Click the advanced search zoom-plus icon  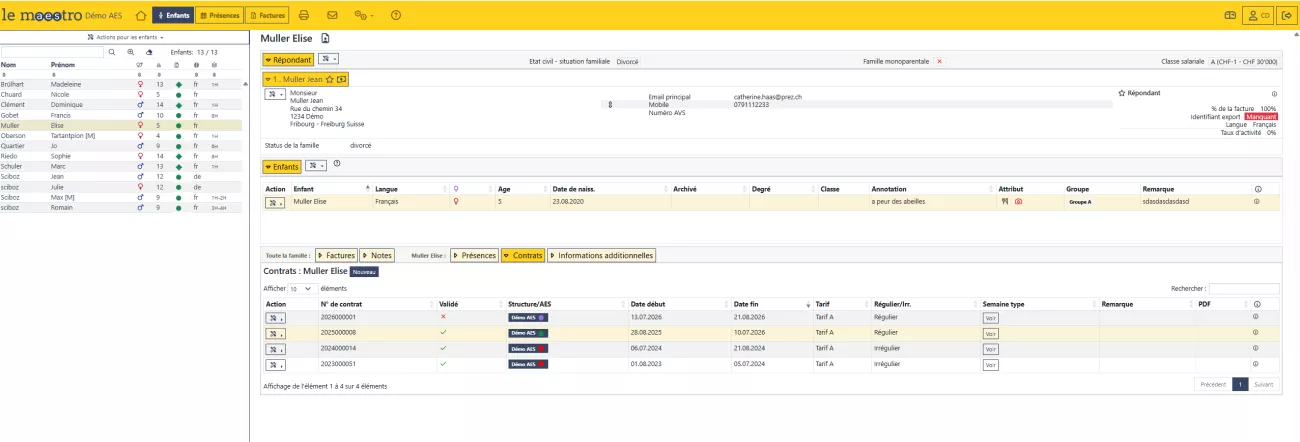coord(130,52)
